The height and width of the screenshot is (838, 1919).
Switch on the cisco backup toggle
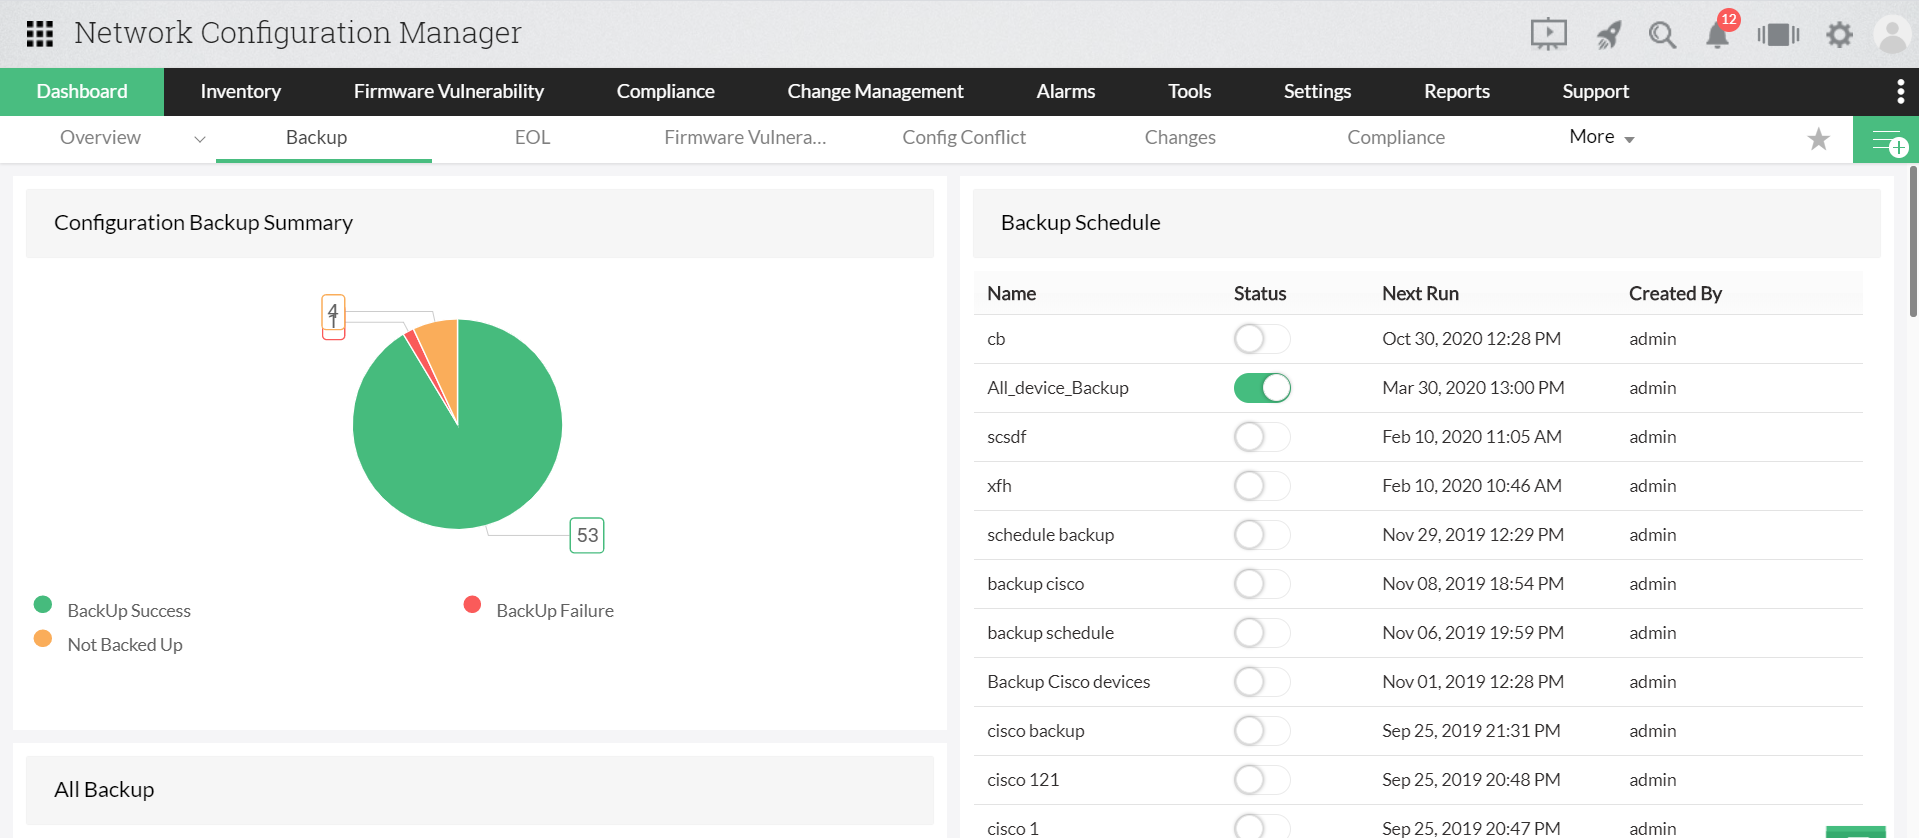[1262, 731]
